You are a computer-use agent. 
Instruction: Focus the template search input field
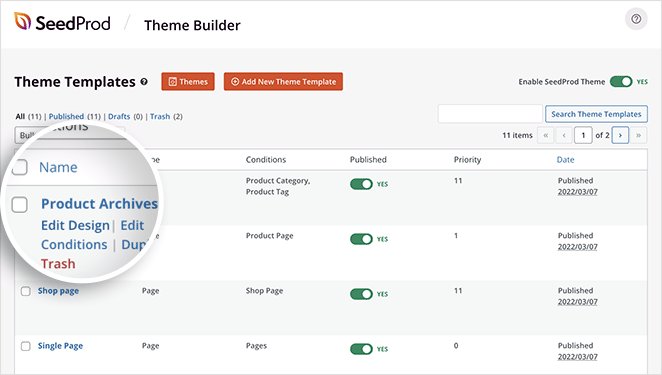490,114
